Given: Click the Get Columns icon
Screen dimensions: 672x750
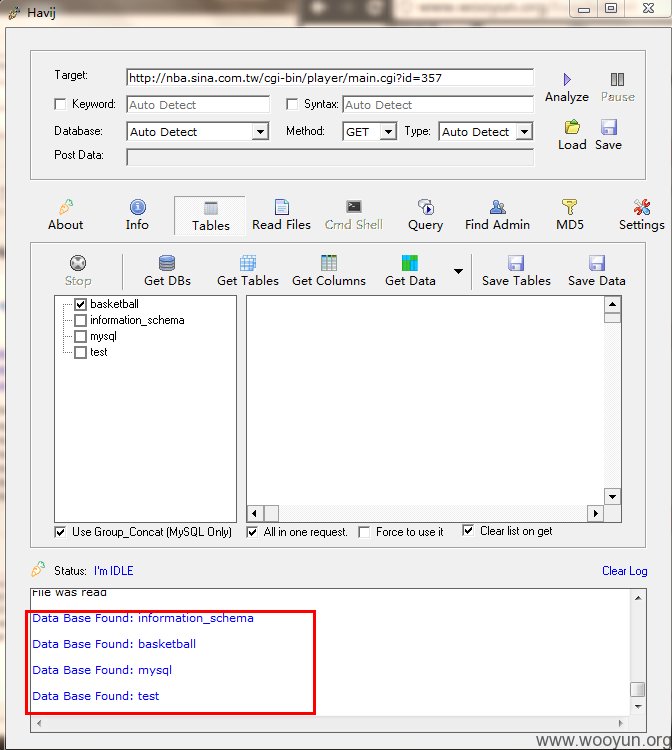Looking at the screenshot, I should tap(329, 263).
